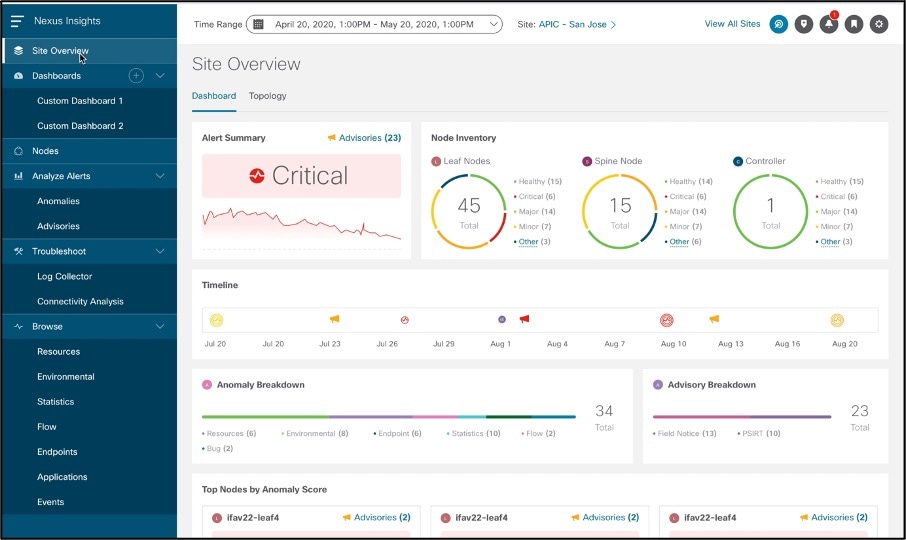Collapse the Dashboards section chevron
Image resolution: width=906 pixels, height=540 pixels.
[x=160, y=76]
